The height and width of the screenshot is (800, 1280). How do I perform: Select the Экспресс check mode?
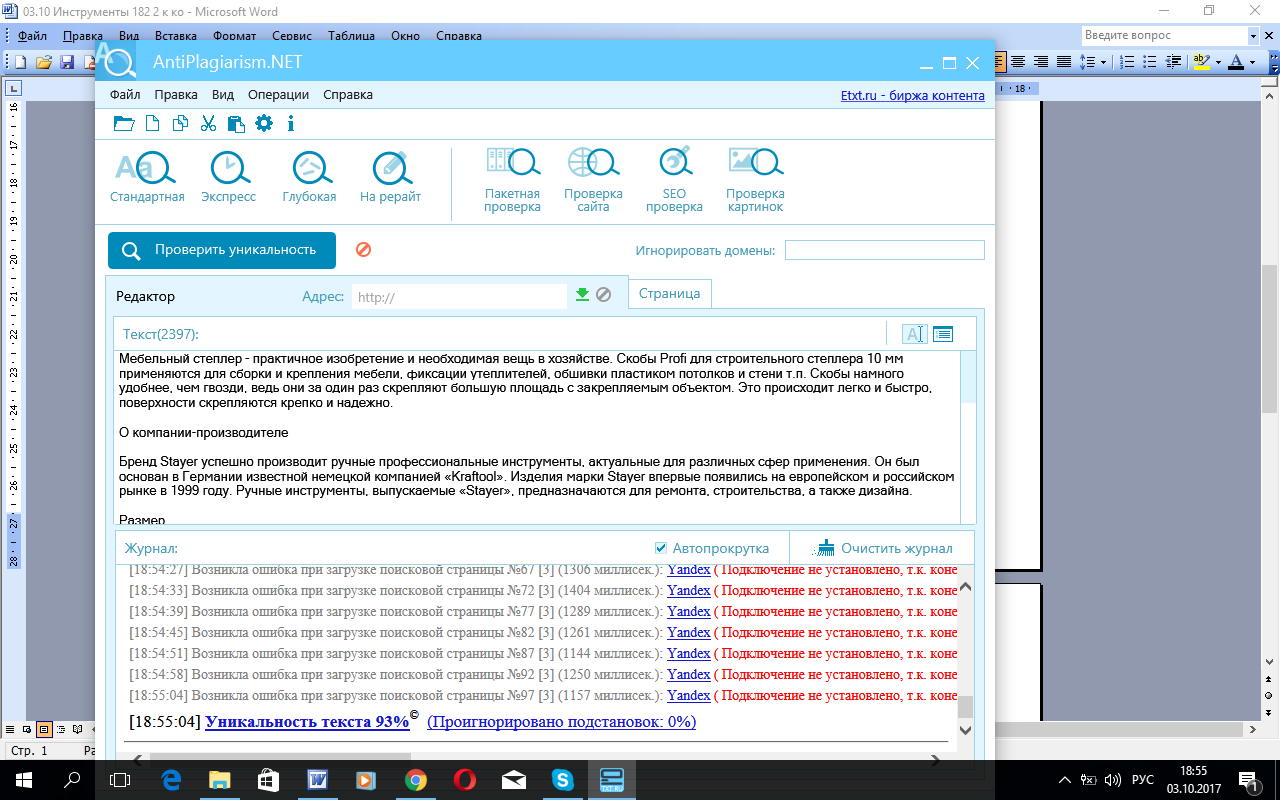click(x=229, y=178)
